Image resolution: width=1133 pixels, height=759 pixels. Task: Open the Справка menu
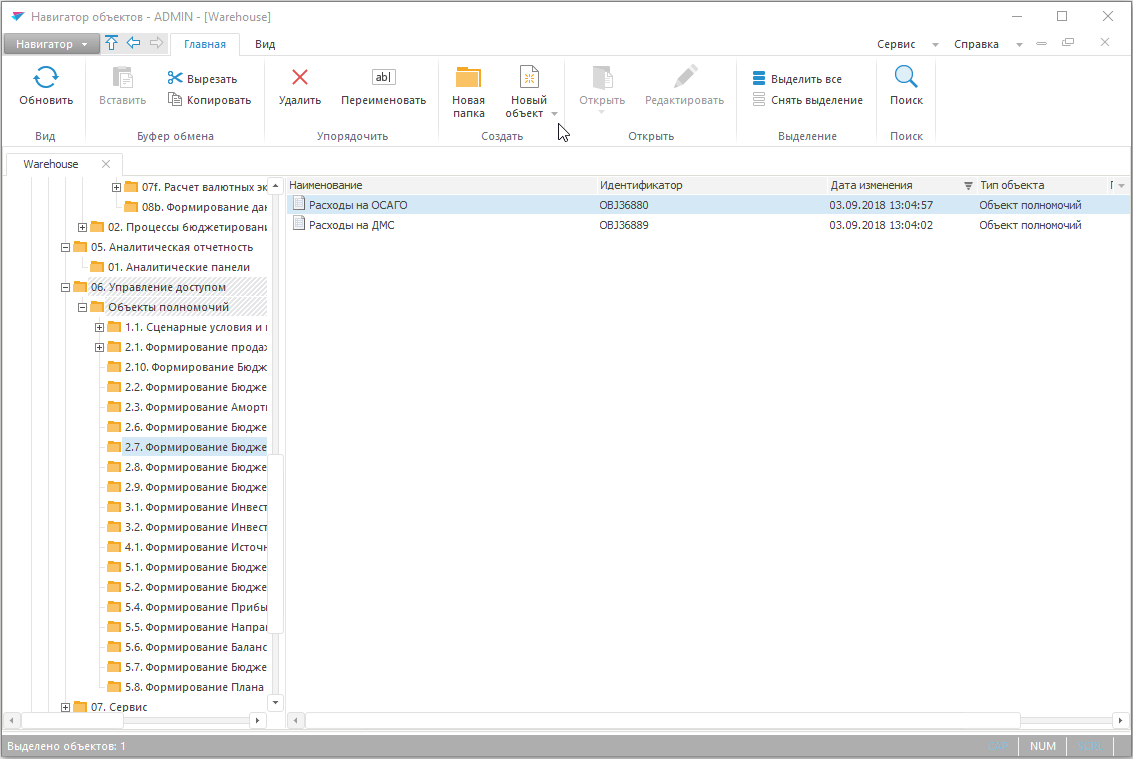976,44
